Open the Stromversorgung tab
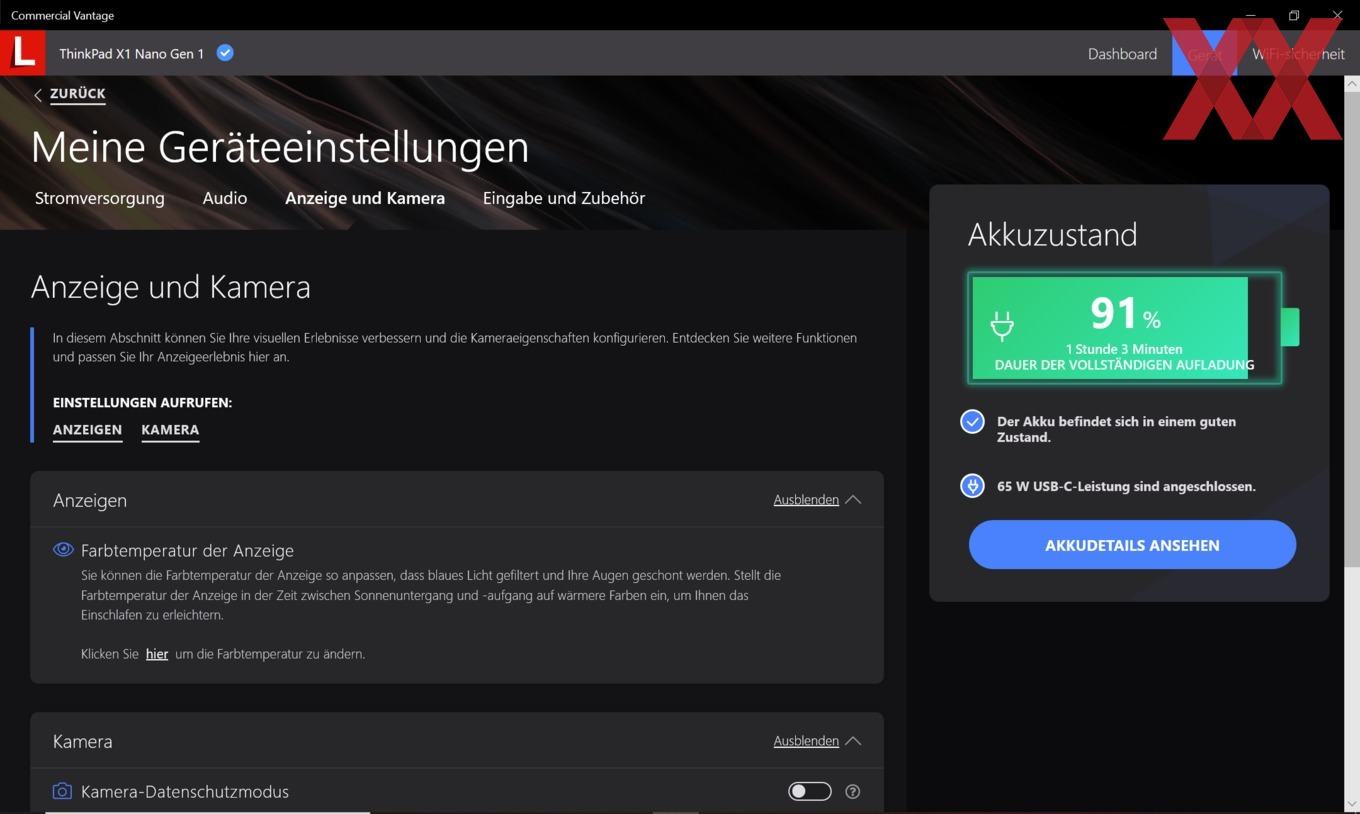 (x=100, y=198)
